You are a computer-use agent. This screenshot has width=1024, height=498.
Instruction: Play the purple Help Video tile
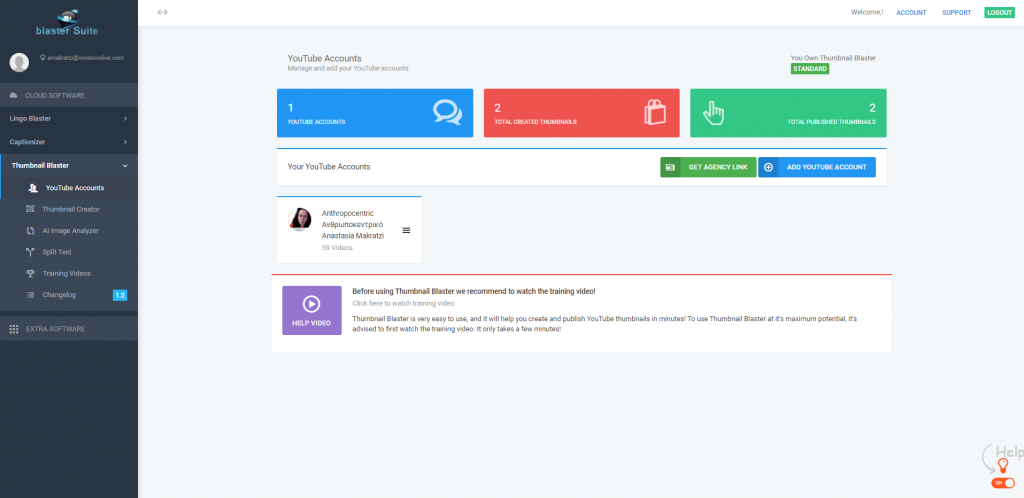click(x=312, y=310)
